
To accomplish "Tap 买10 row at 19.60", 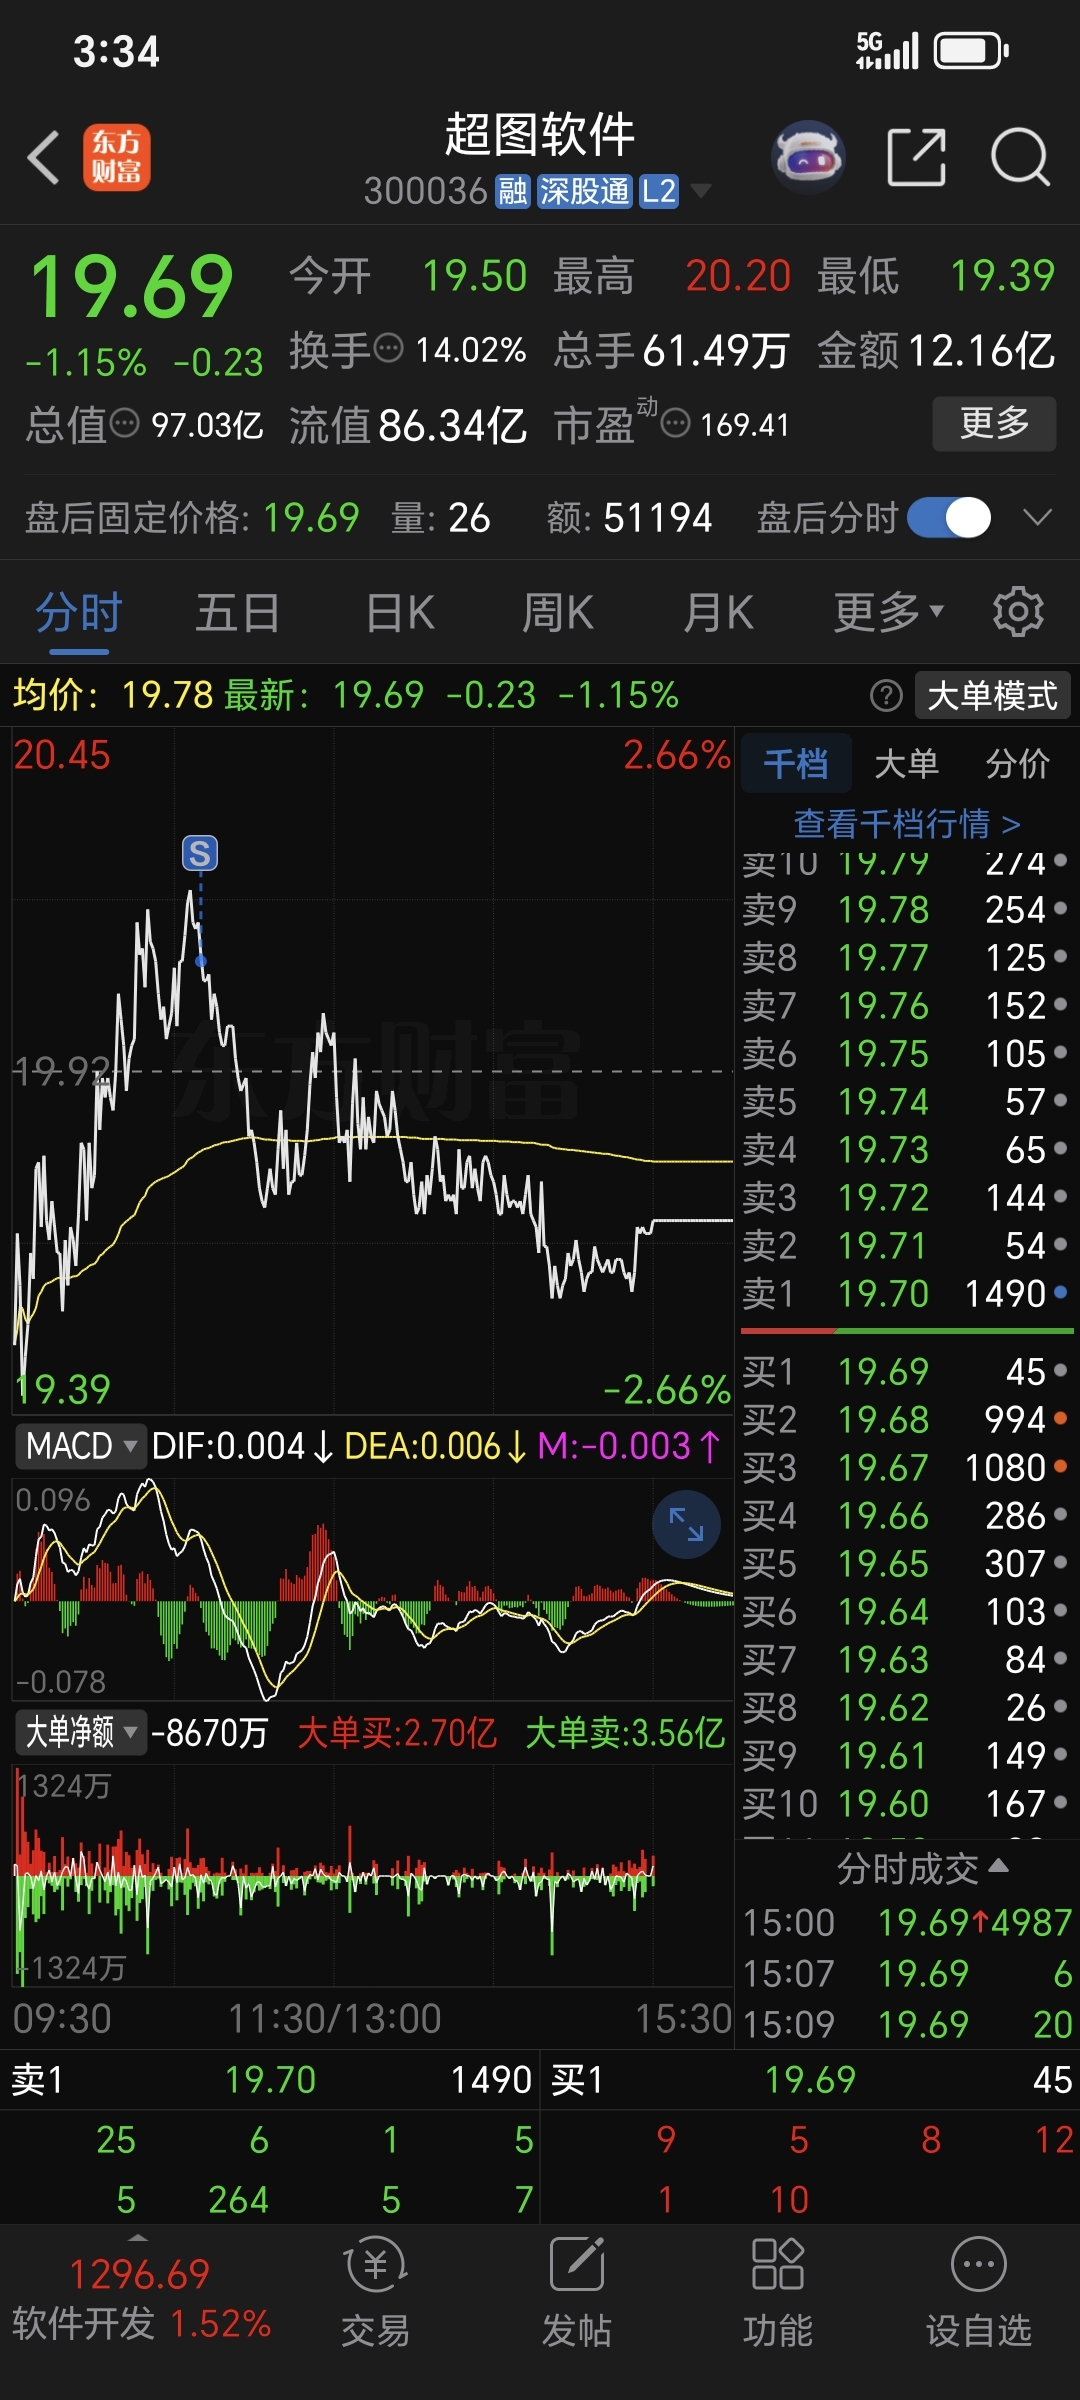I will tap(906, 1804).
